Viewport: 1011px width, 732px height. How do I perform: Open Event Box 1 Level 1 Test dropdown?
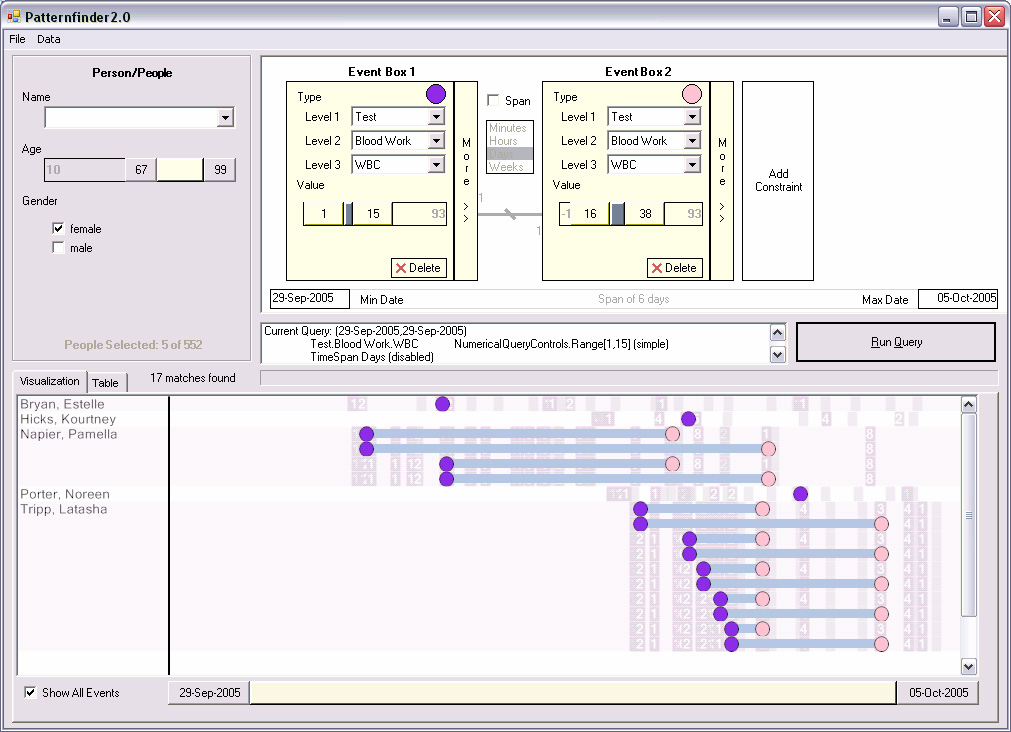[x=437, y=117]
